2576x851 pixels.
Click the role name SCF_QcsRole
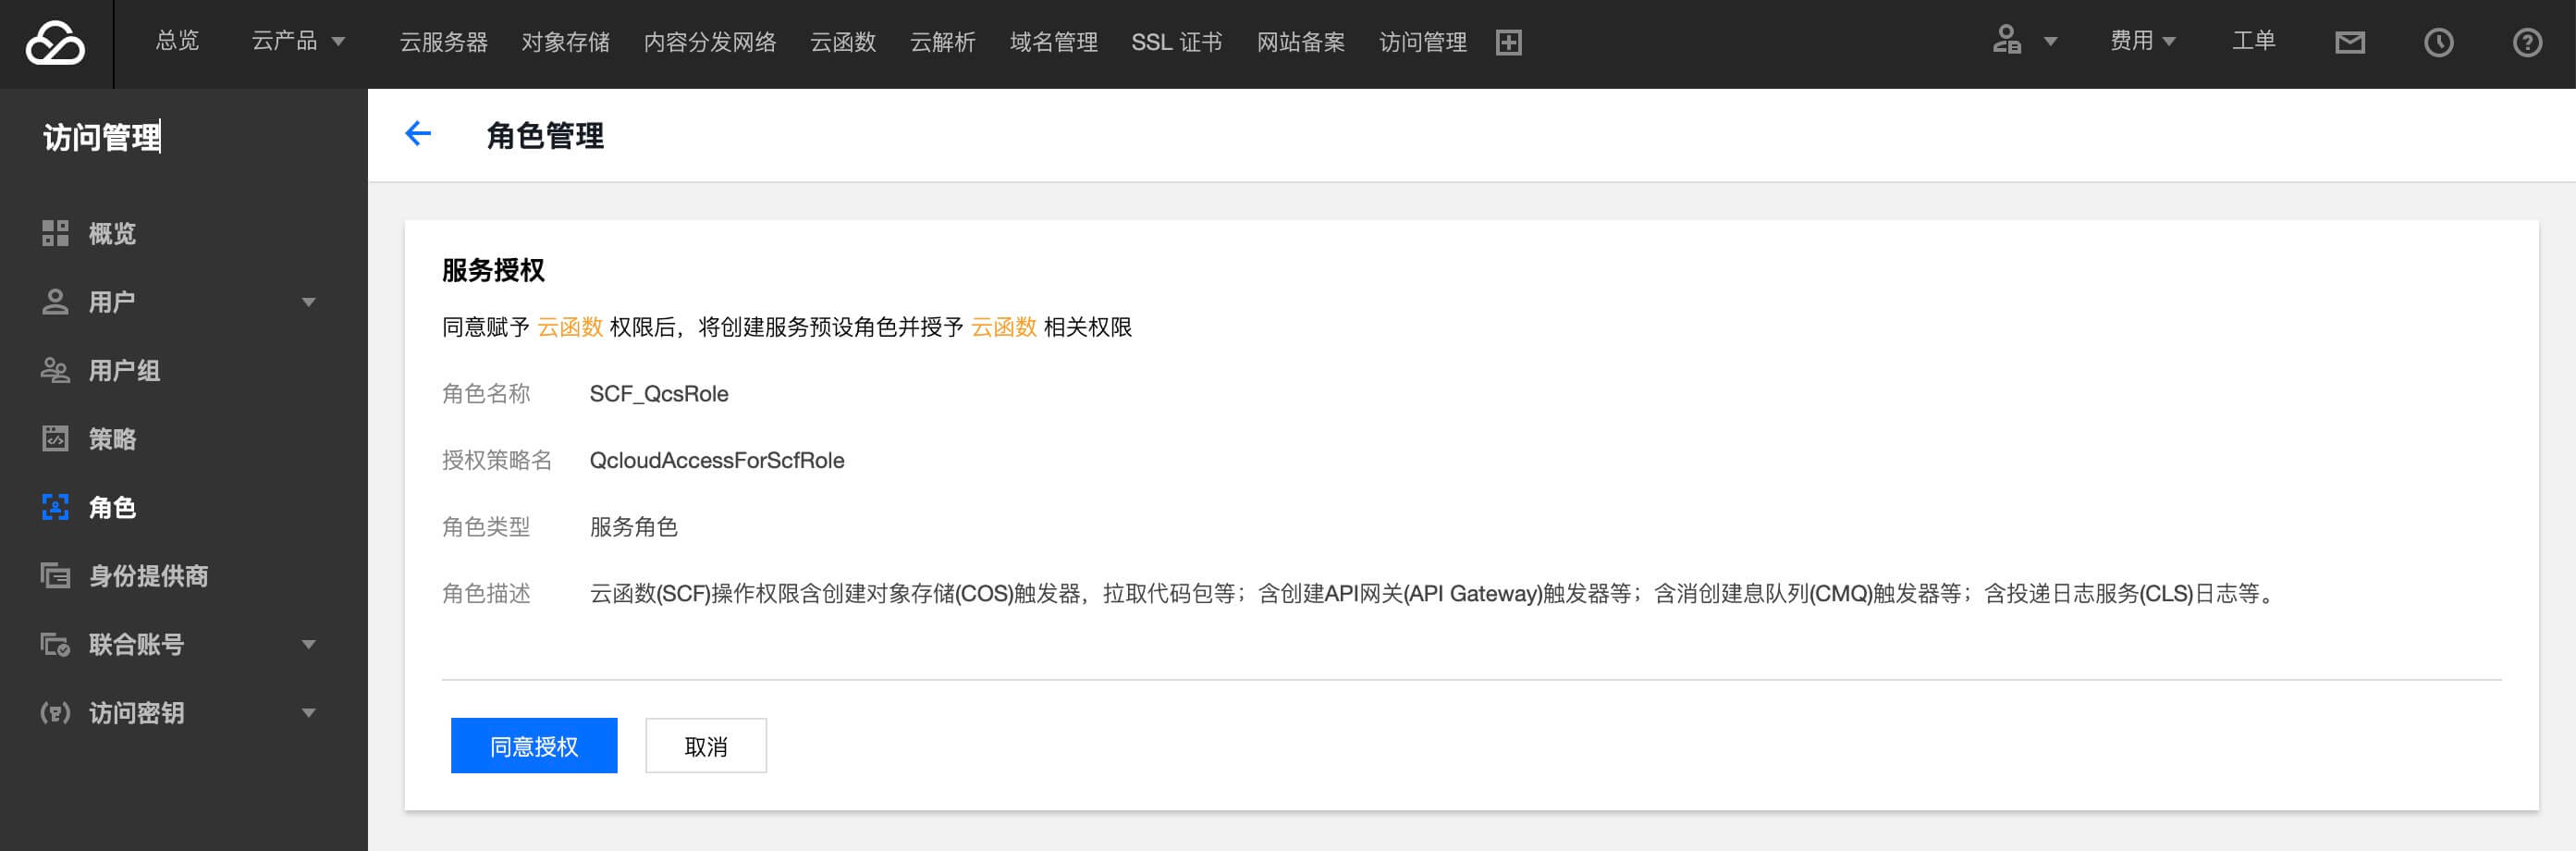(x=659, y=393)
